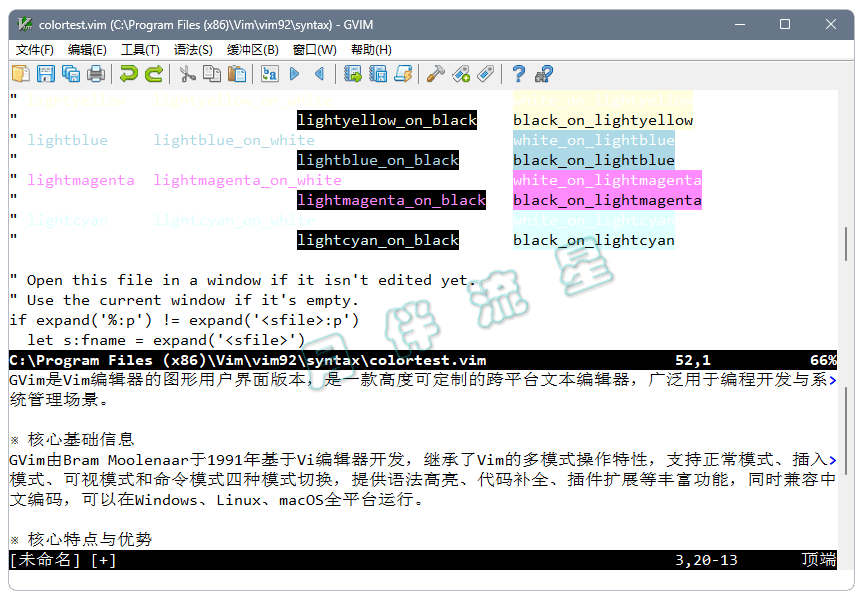Open the 文件(F) menu

34,50
